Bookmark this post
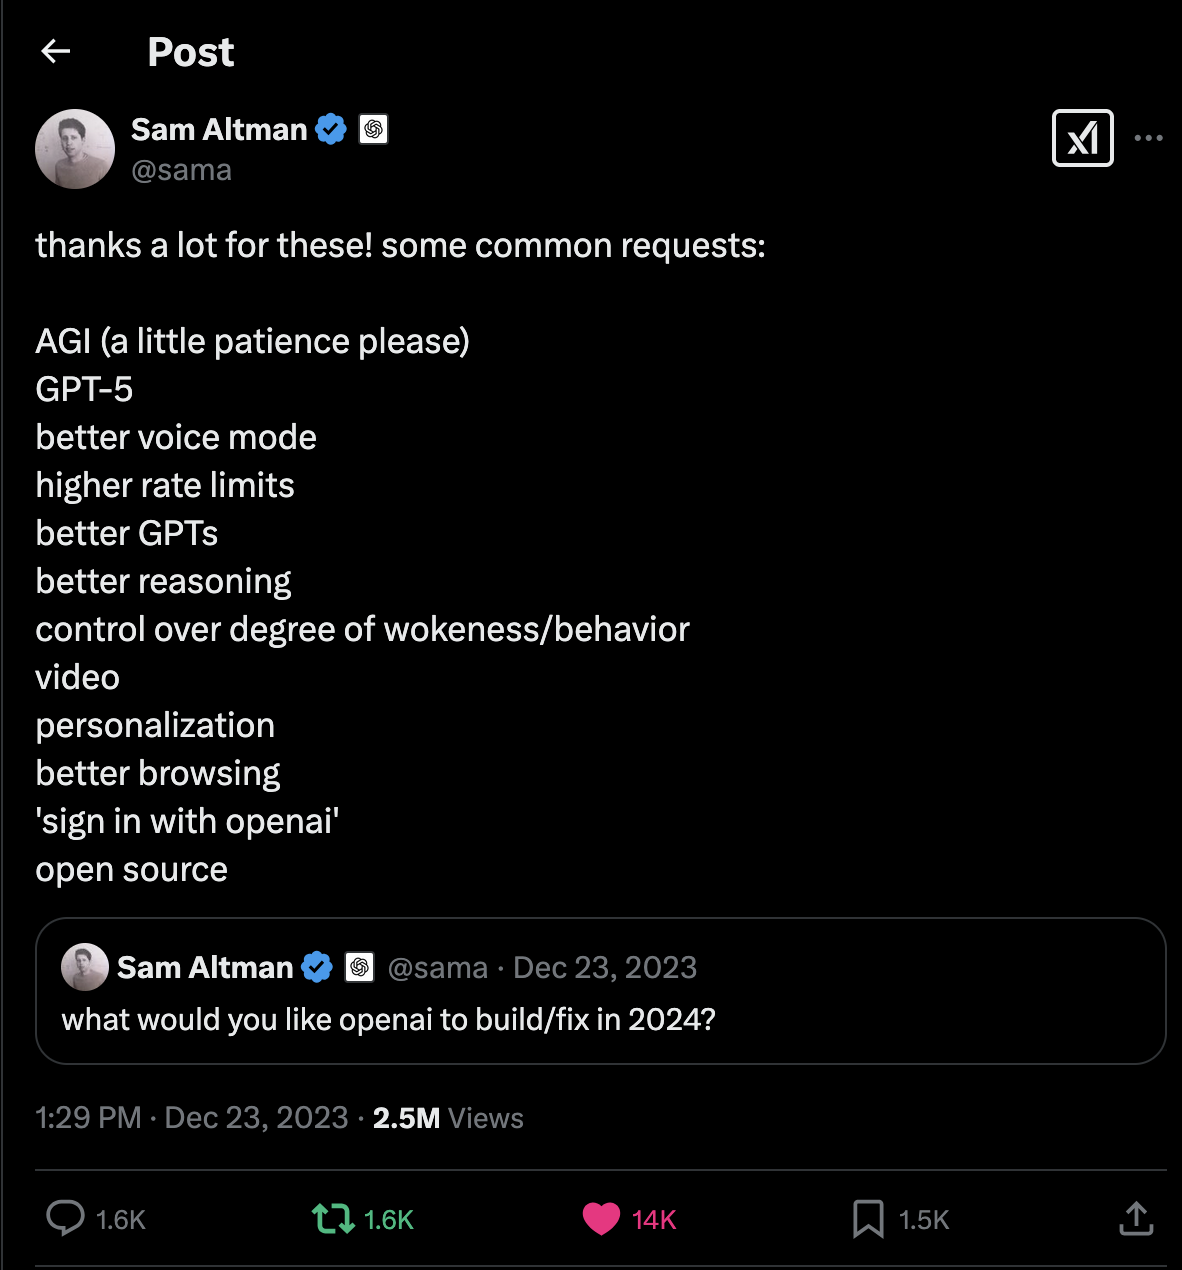 pyautogui.click(x=869, y=1219)
